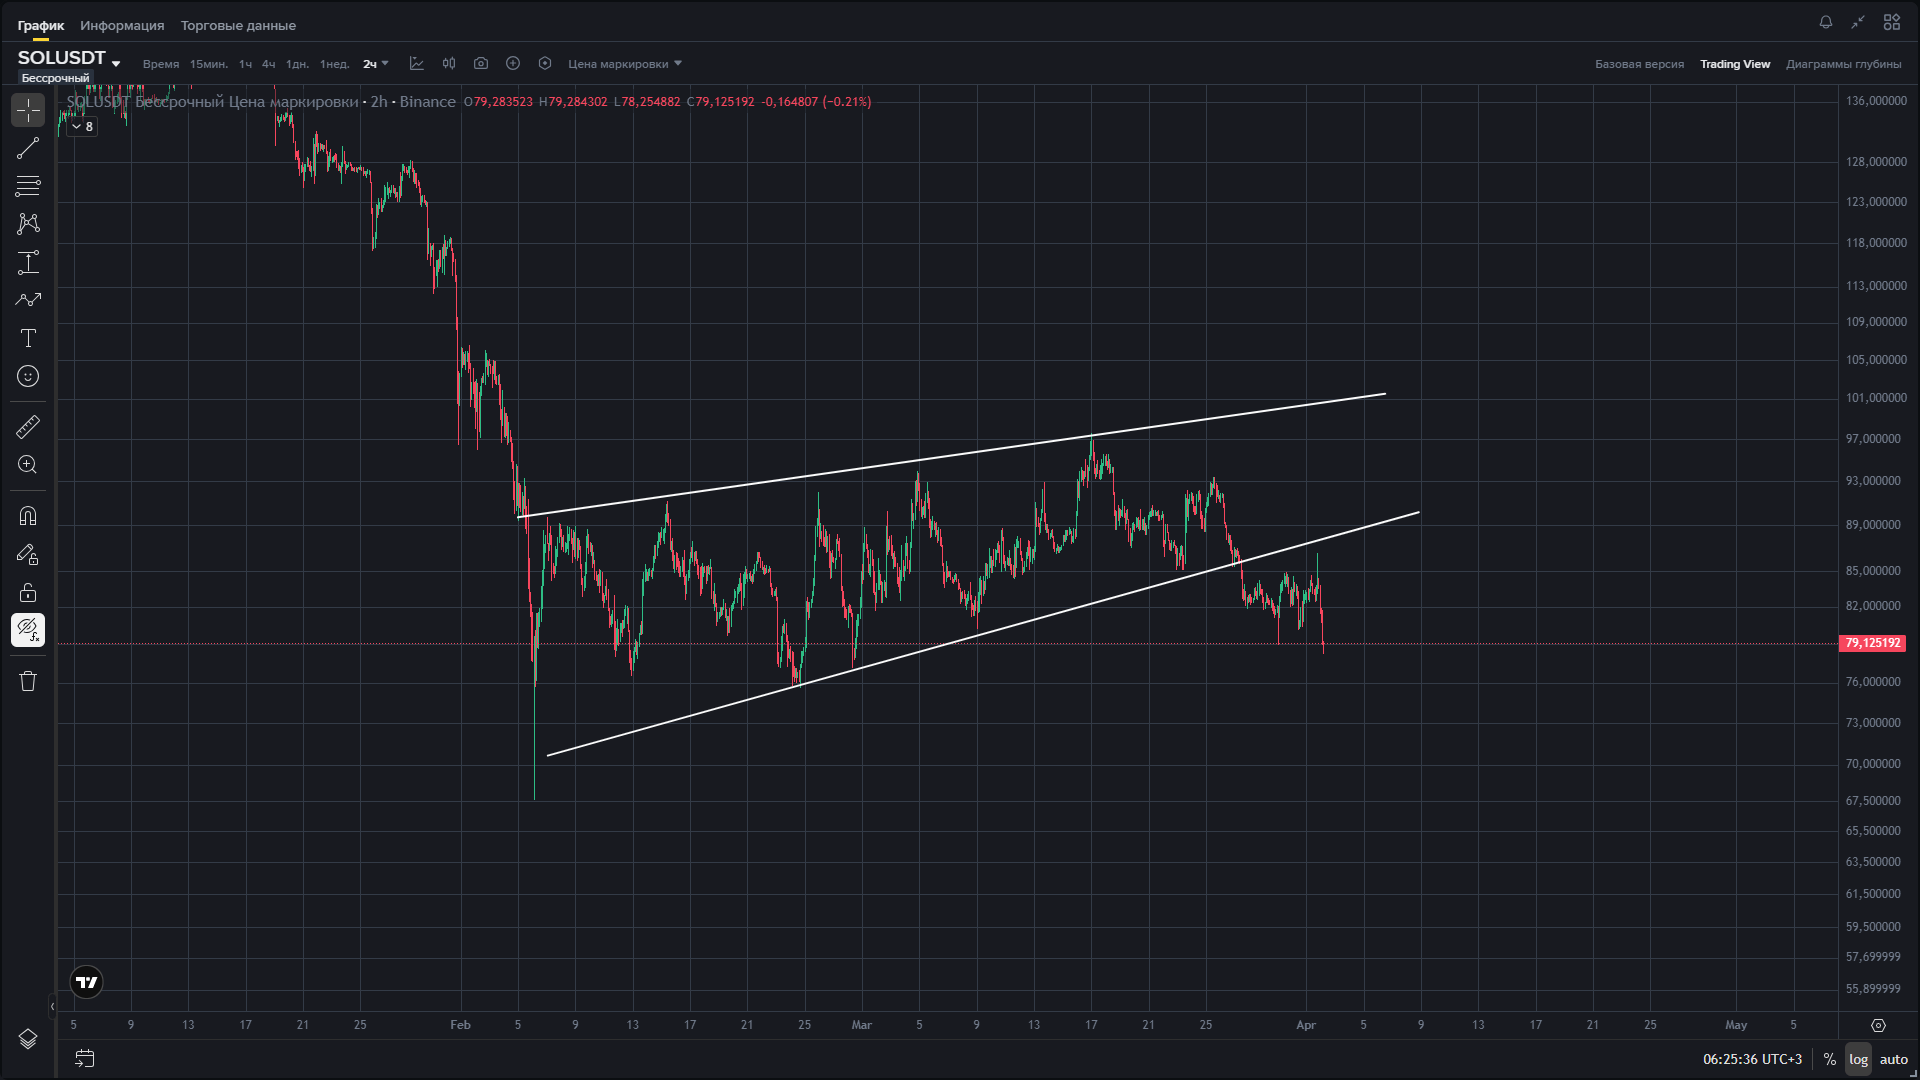Toggle hide all drawings eye icon
Screen dimensions: 1920x1080
point(28,630)
